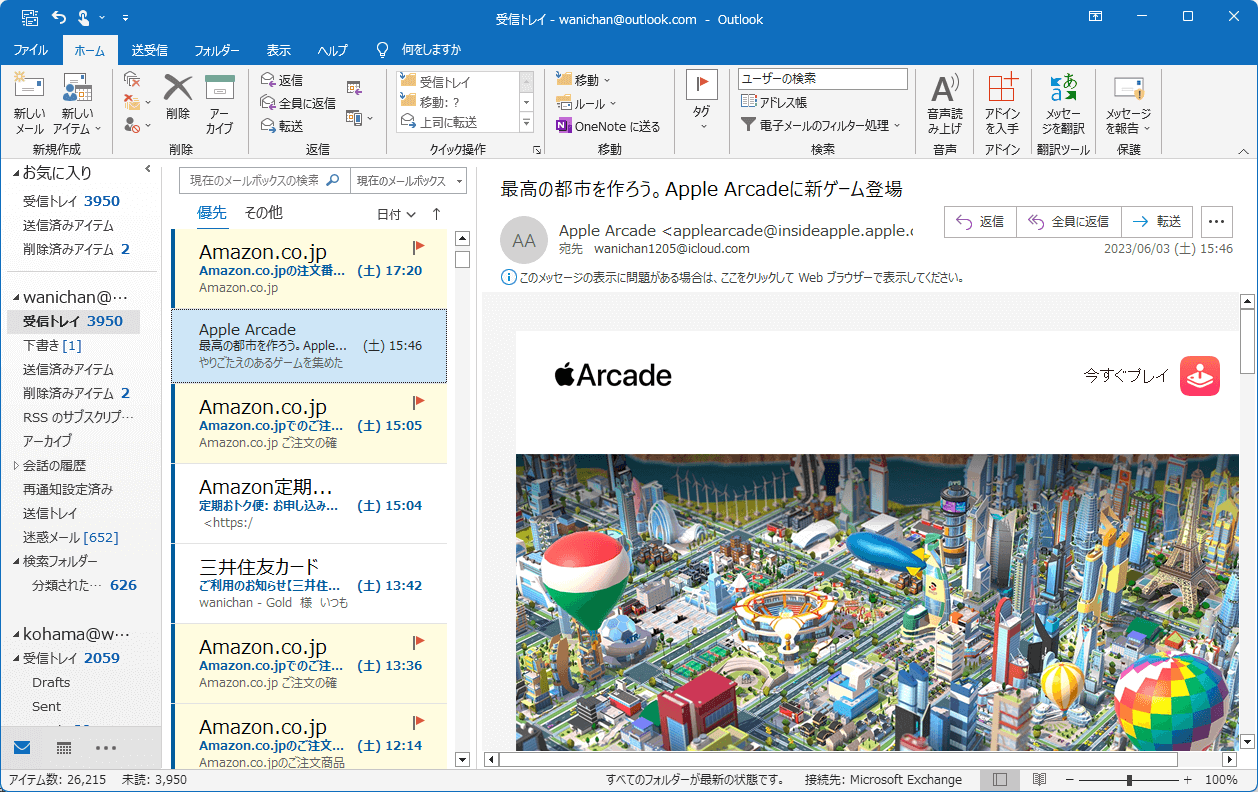This screenshot has height=792, width=1258.
Task: Open the clean up dropdown in 削除 group
Action: point(136,102)
